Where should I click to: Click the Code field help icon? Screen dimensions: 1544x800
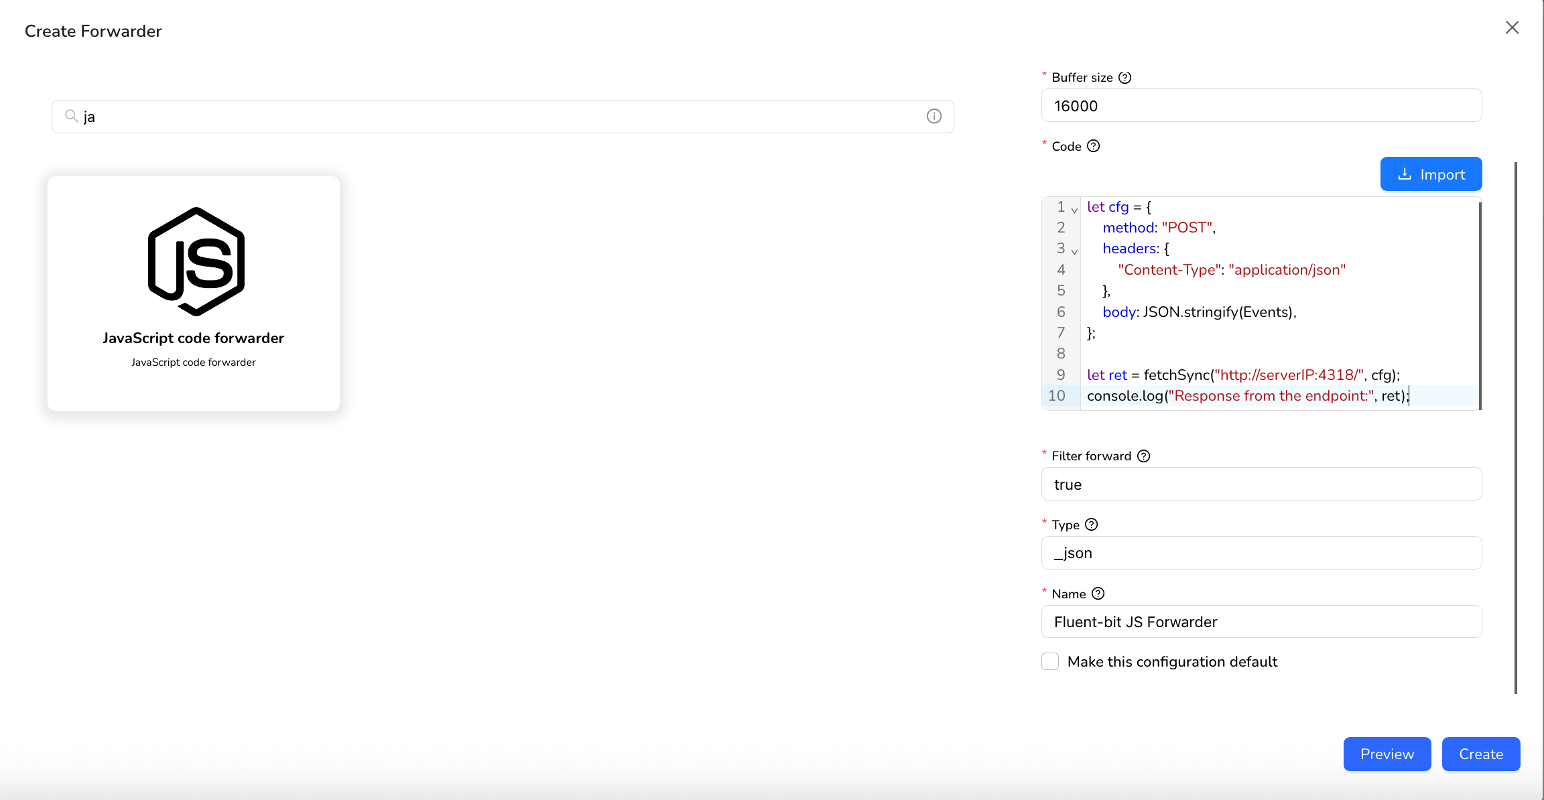click(1093, 146)
